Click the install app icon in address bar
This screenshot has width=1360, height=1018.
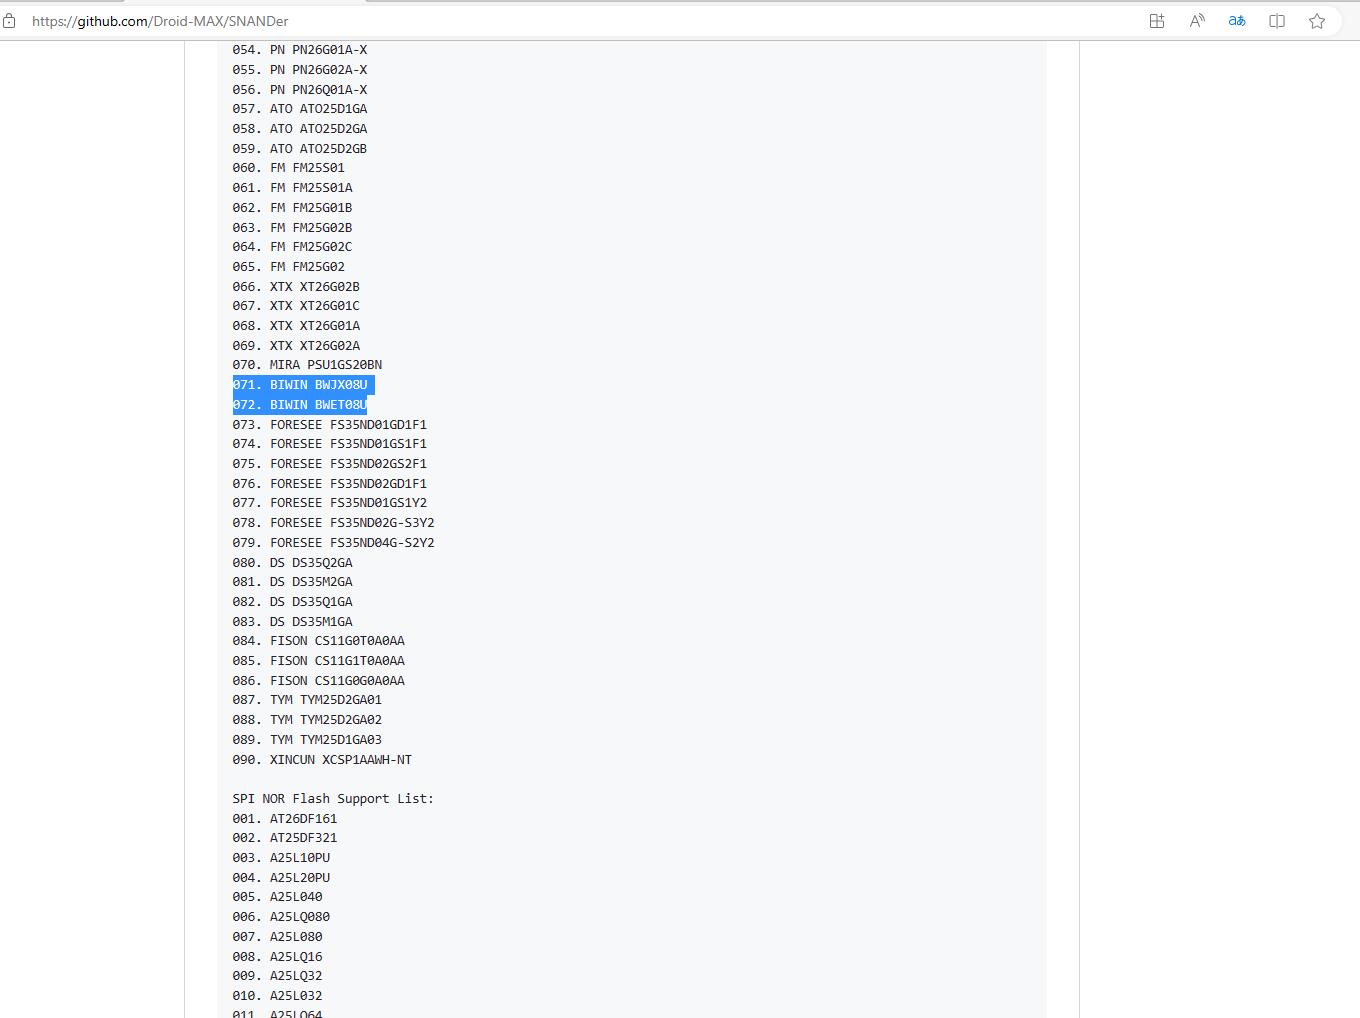[1157, 21]
